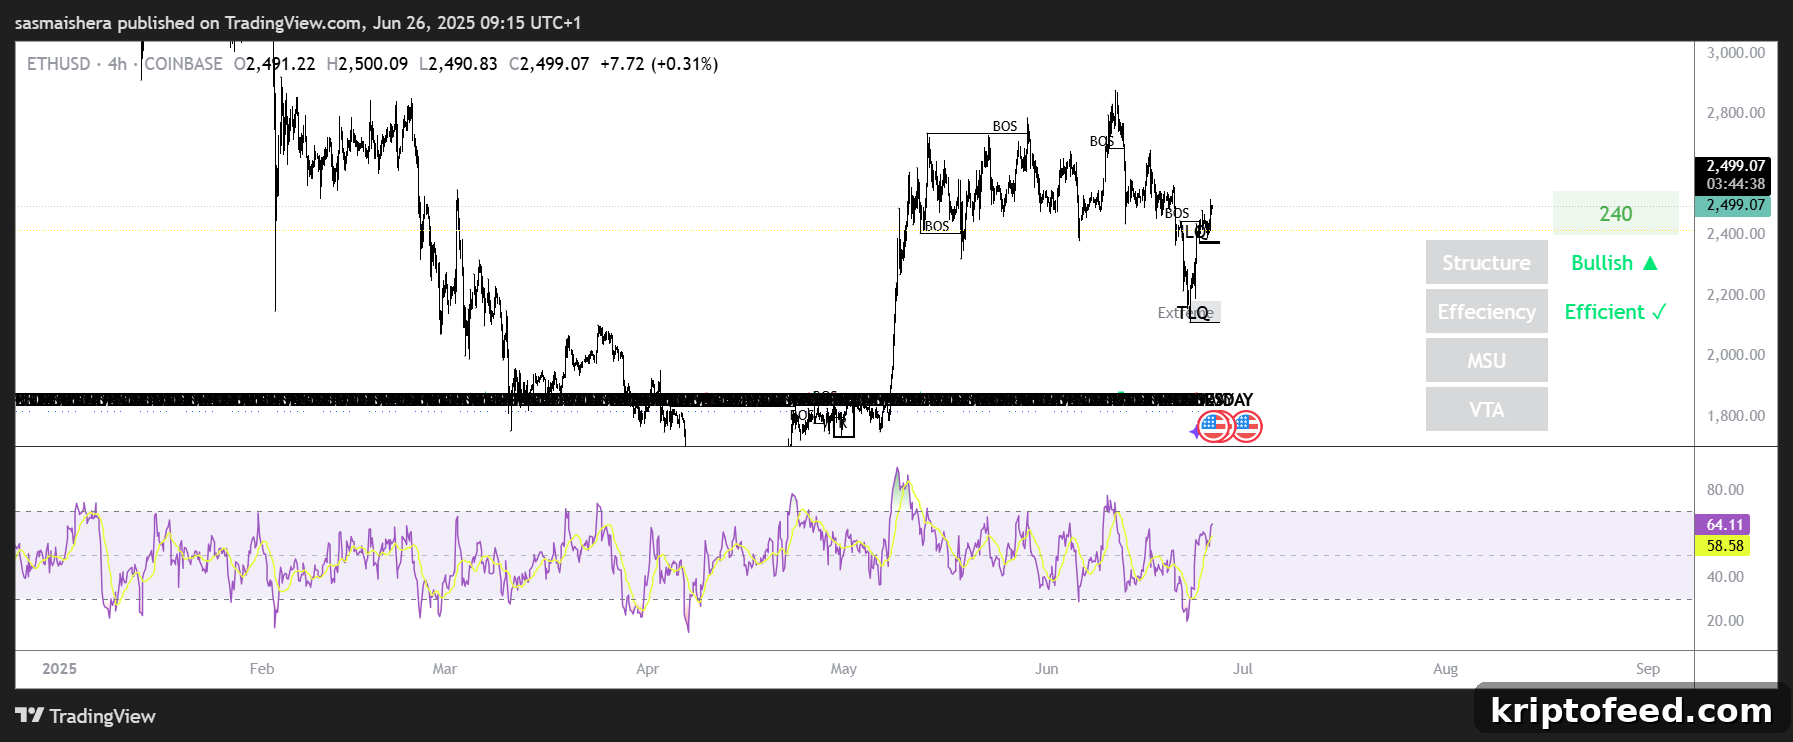This screenshot has width=1793, height=742.
Task: Click the low value L2,490.83
Action: tap(458, 64)
